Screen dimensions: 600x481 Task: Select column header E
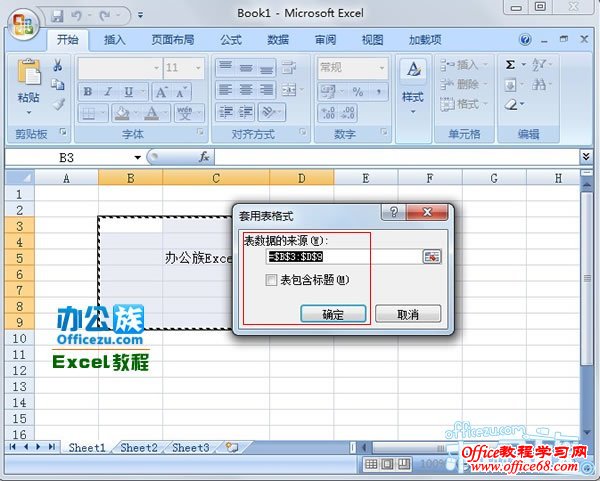[366, 178]
